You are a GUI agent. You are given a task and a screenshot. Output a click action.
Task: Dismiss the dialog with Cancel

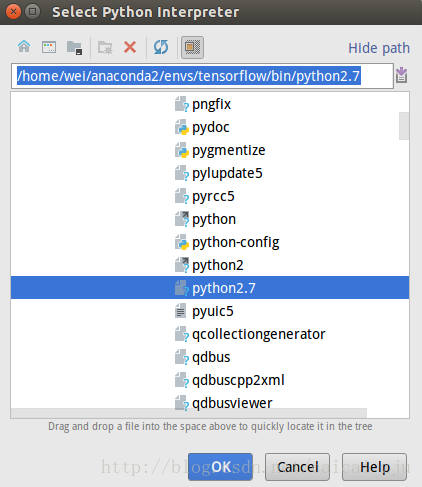[x=297, y=467]
